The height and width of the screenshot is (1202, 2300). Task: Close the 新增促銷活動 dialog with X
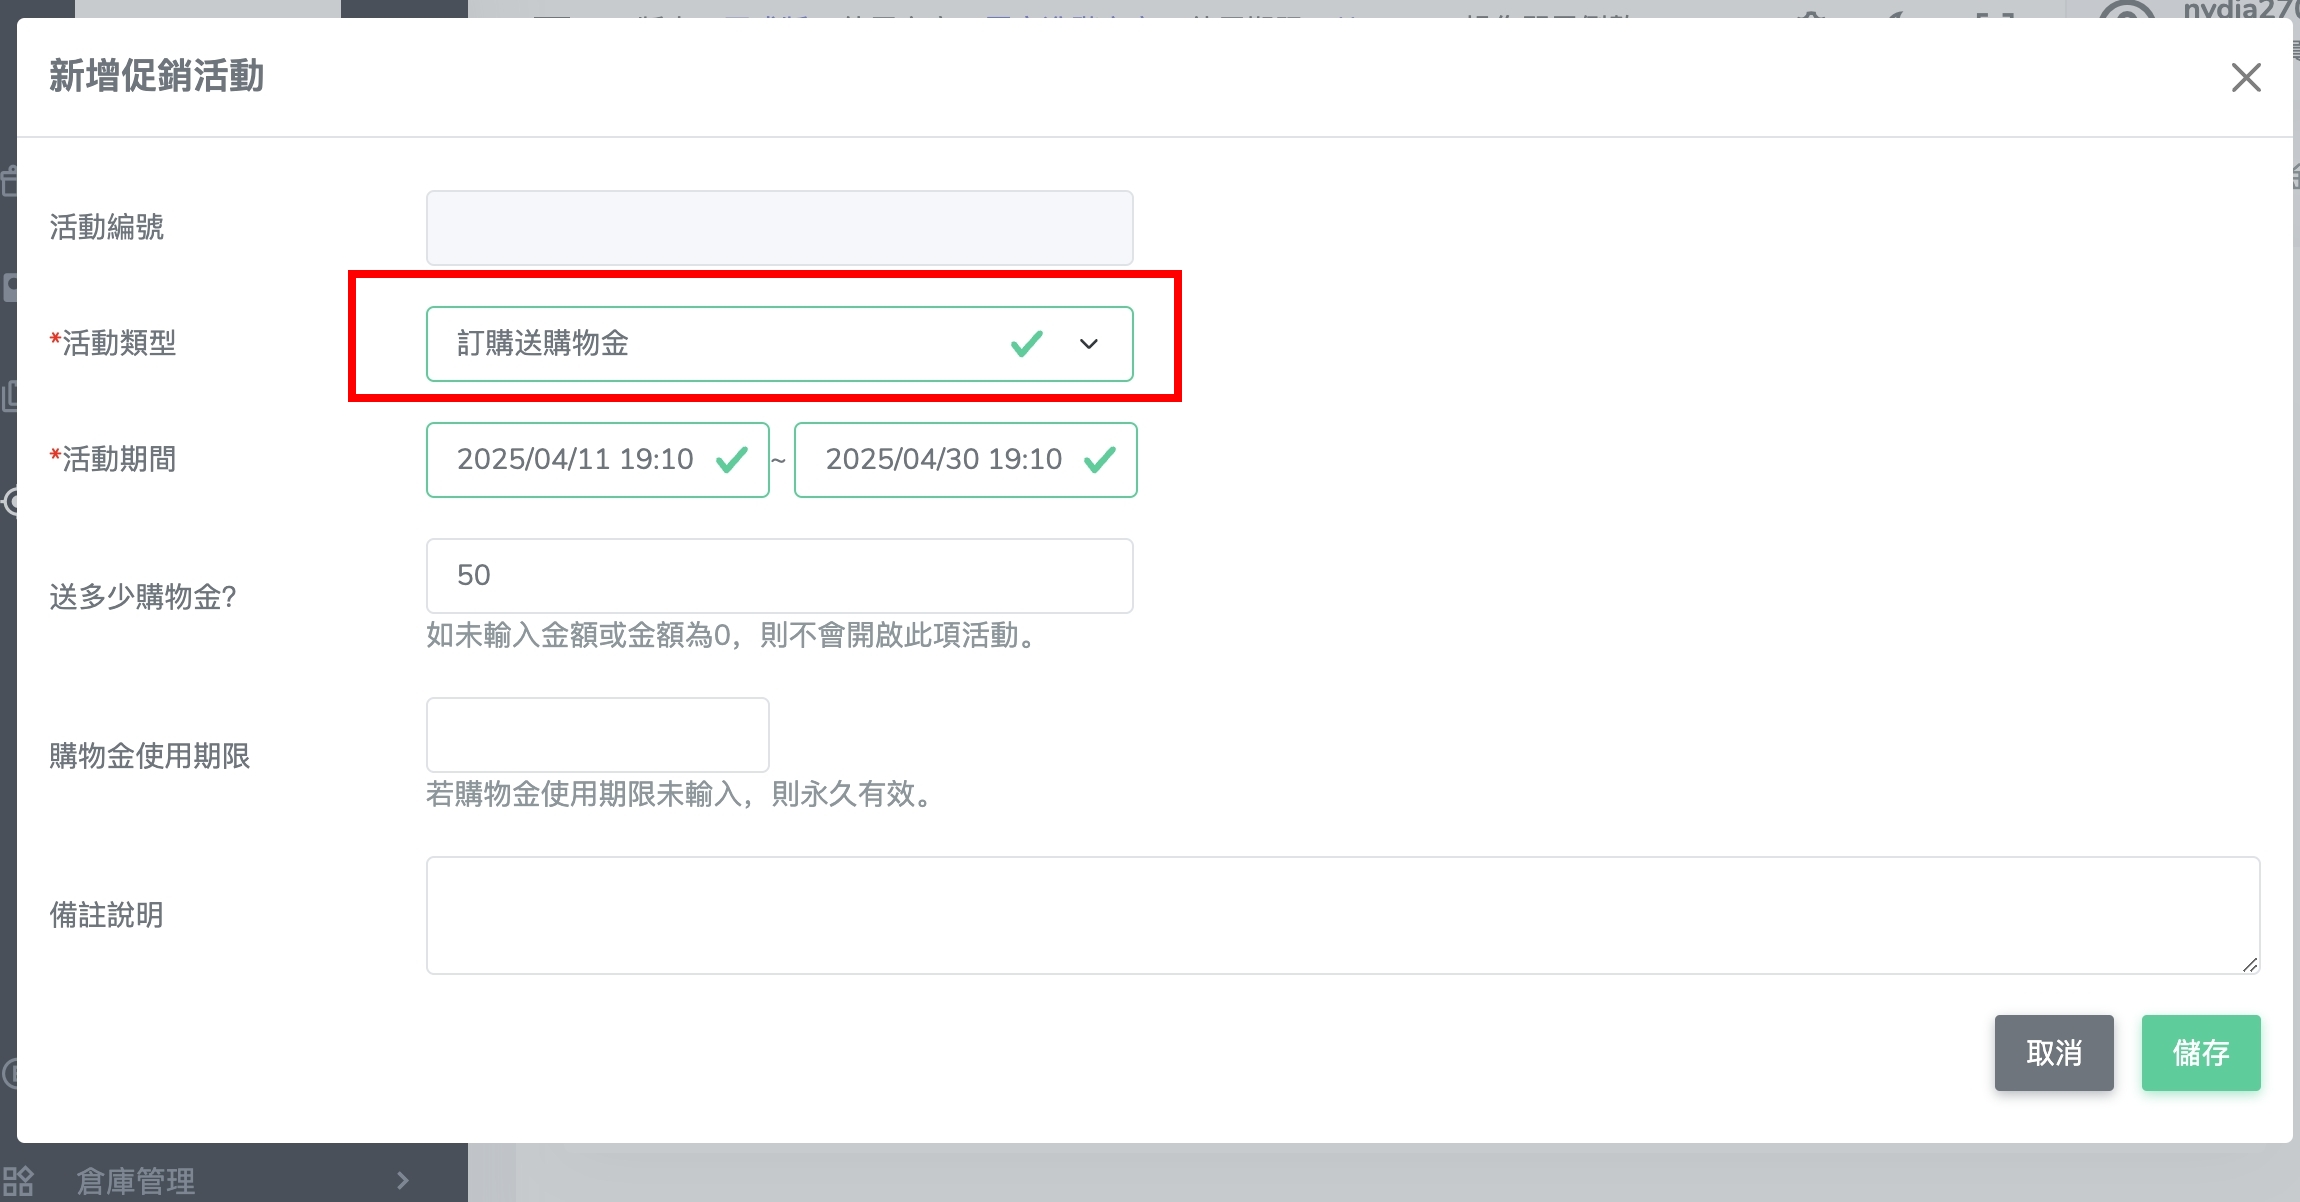pos(2245,77)
